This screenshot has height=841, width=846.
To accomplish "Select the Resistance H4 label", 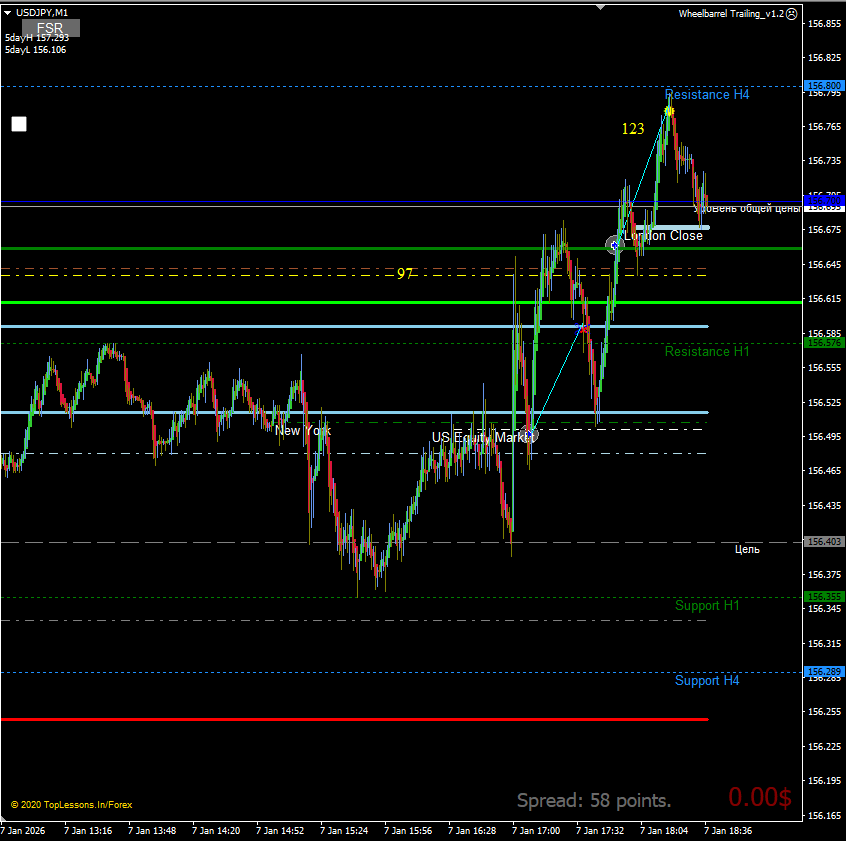I will point(707,94).
